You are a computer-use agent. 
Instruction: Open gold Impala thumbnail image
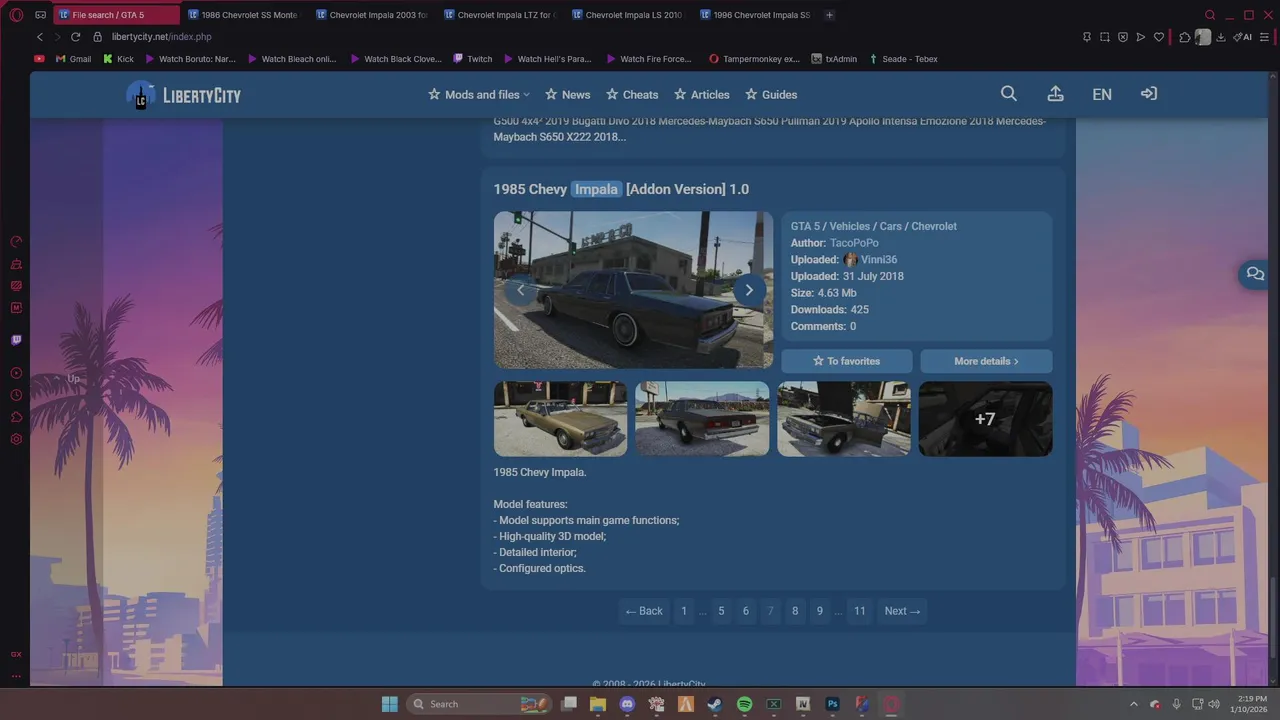[560, 419]
